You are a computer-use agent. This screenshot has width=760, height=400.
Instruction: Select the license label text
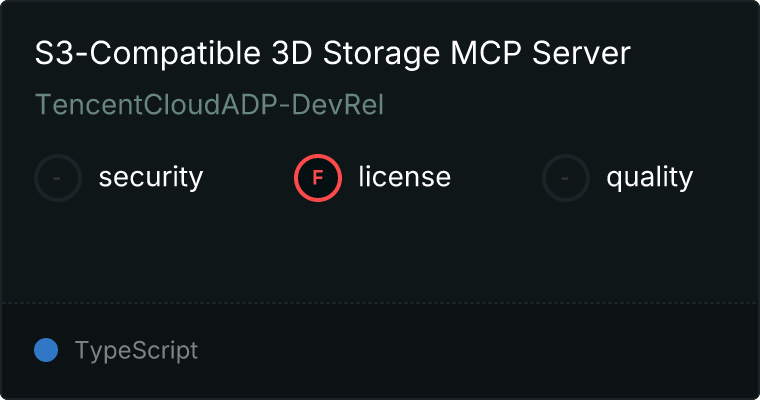coord(404,178)
